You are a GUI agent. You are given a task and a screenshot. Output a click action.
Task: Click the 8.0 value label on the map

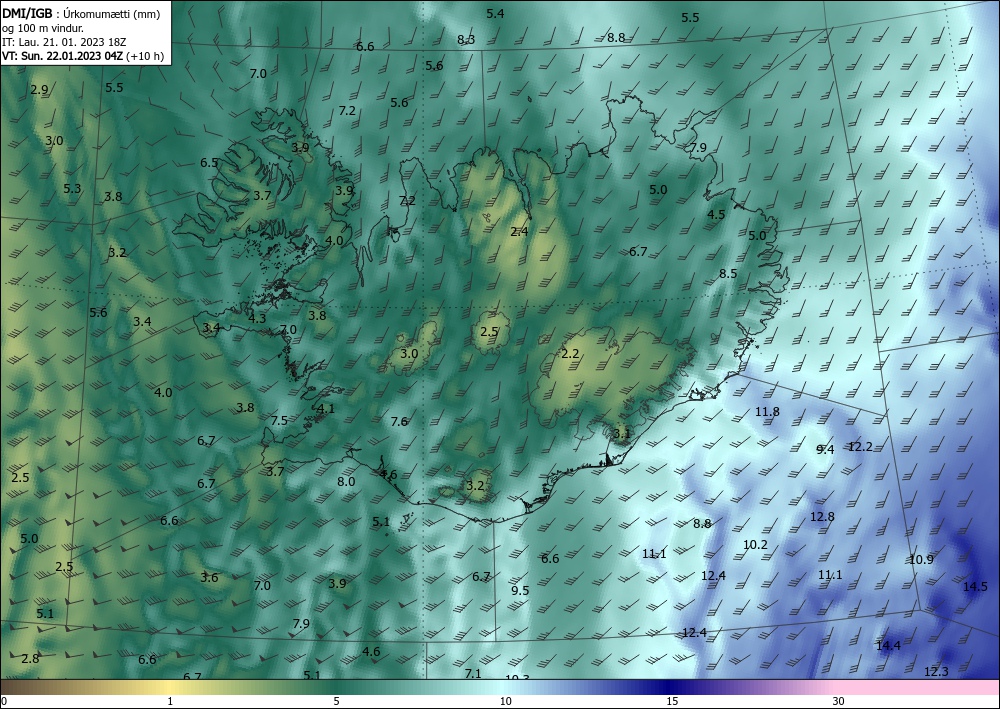(x=346, y=481)
